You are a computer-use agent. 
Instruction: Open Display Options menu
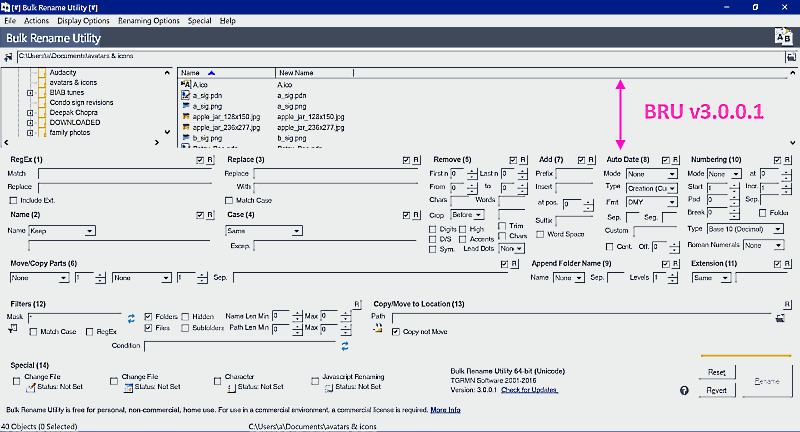[83, 21]
